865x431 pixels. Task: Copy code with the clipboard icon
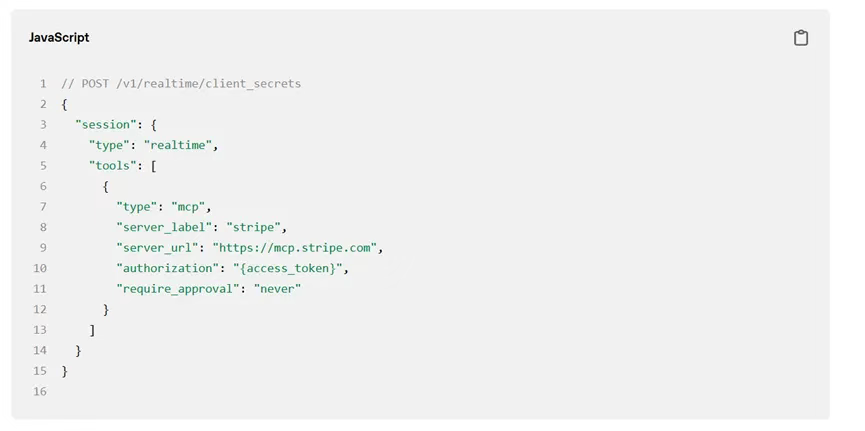[x=800, y=38]
